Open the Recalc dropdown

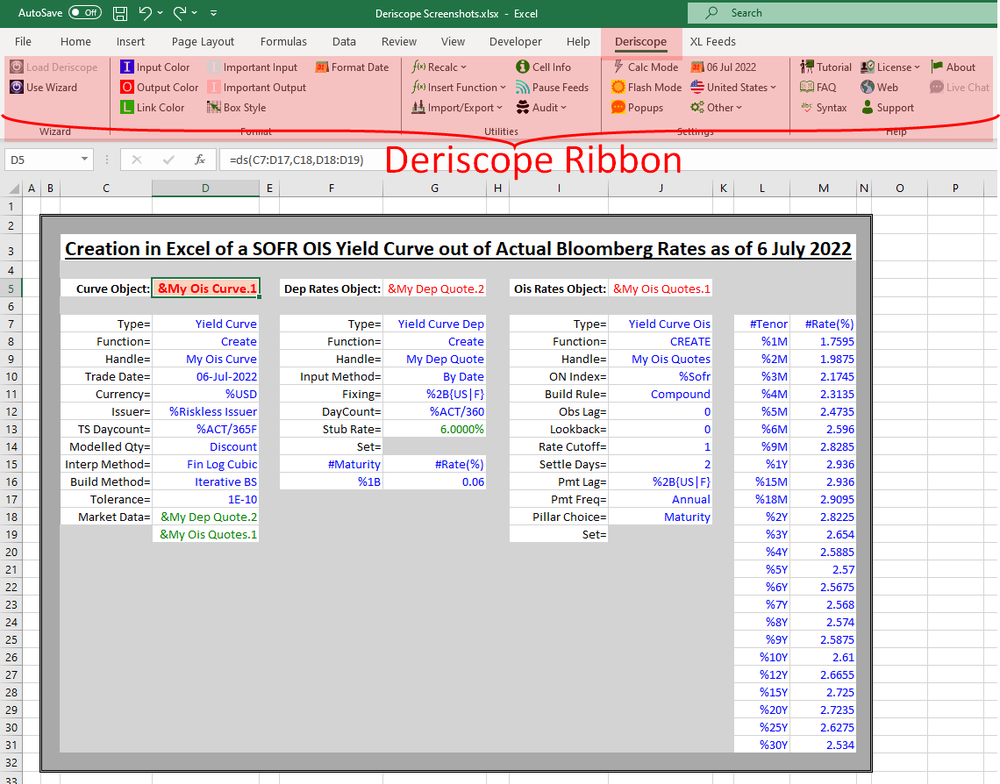439,67
